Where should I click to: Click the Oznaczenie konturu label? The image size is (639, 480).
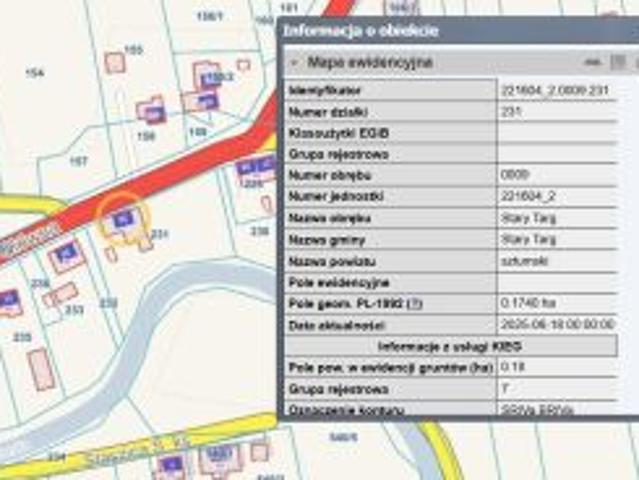(x=346, y=410)
